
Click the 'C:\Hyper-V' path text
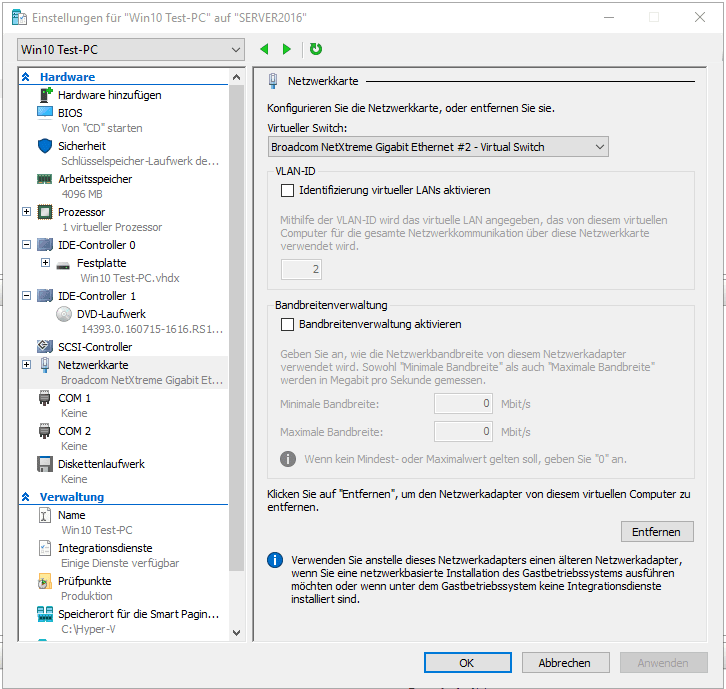[88, 629]
